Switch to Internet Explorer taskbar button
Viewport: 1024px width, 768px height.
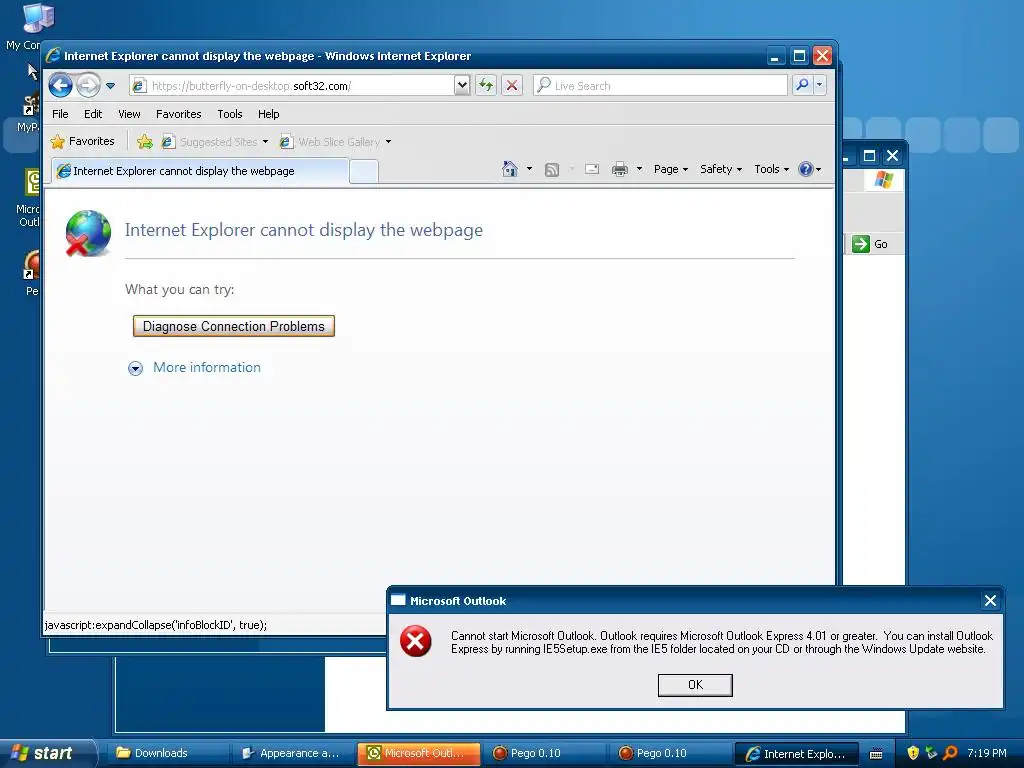[795, 754]
